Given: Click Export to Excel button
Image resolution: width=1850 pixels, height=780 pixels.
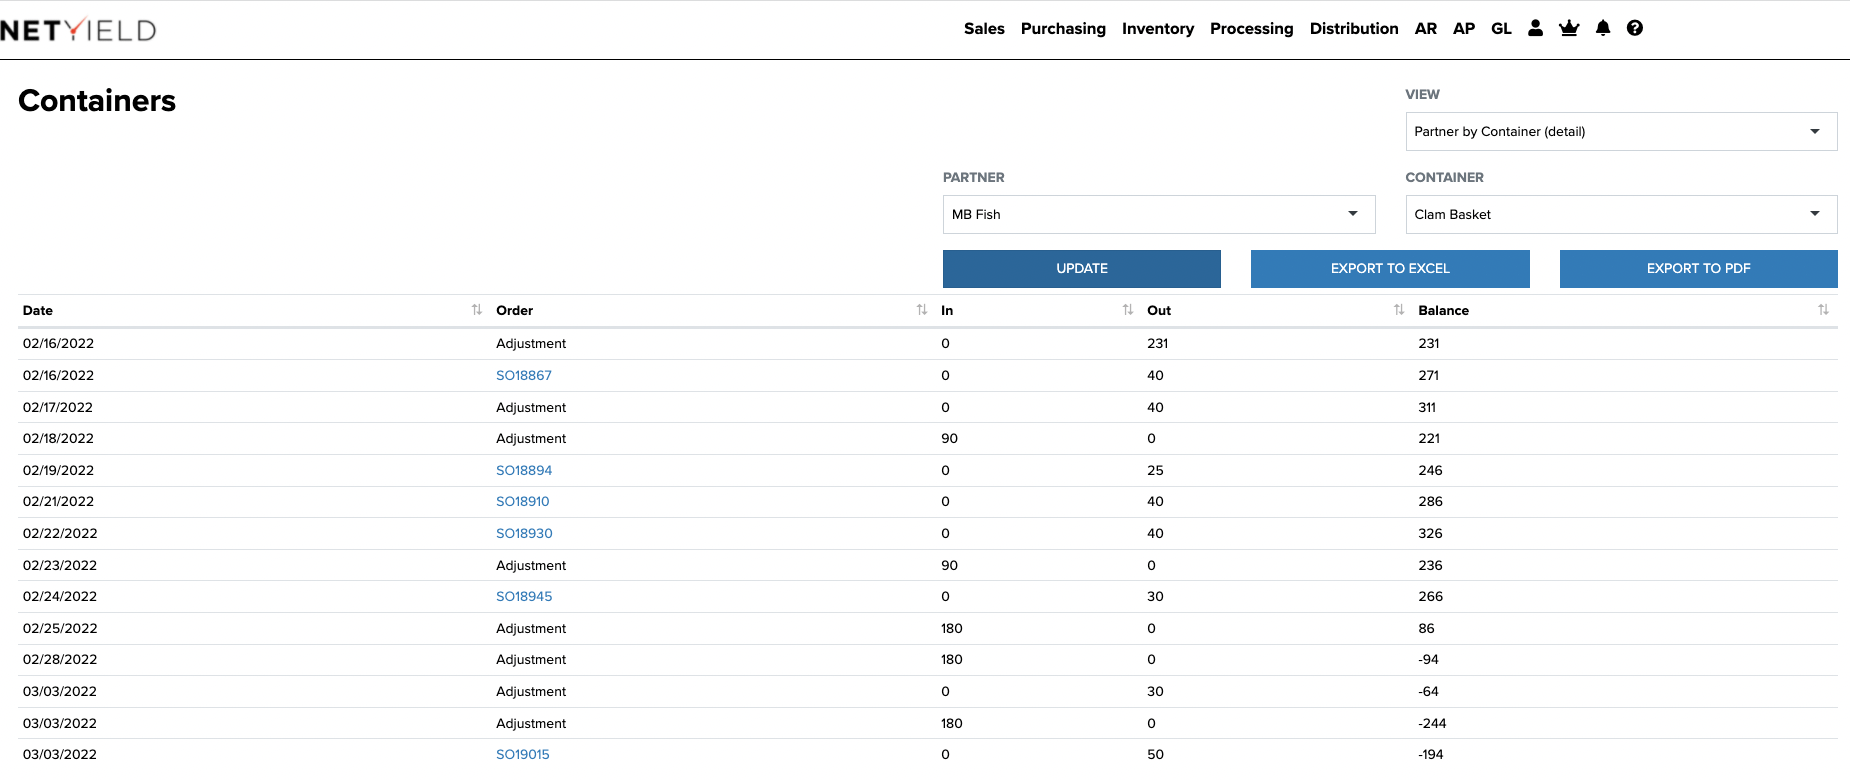Looking at the screenshot, I should click(1390, 268).
